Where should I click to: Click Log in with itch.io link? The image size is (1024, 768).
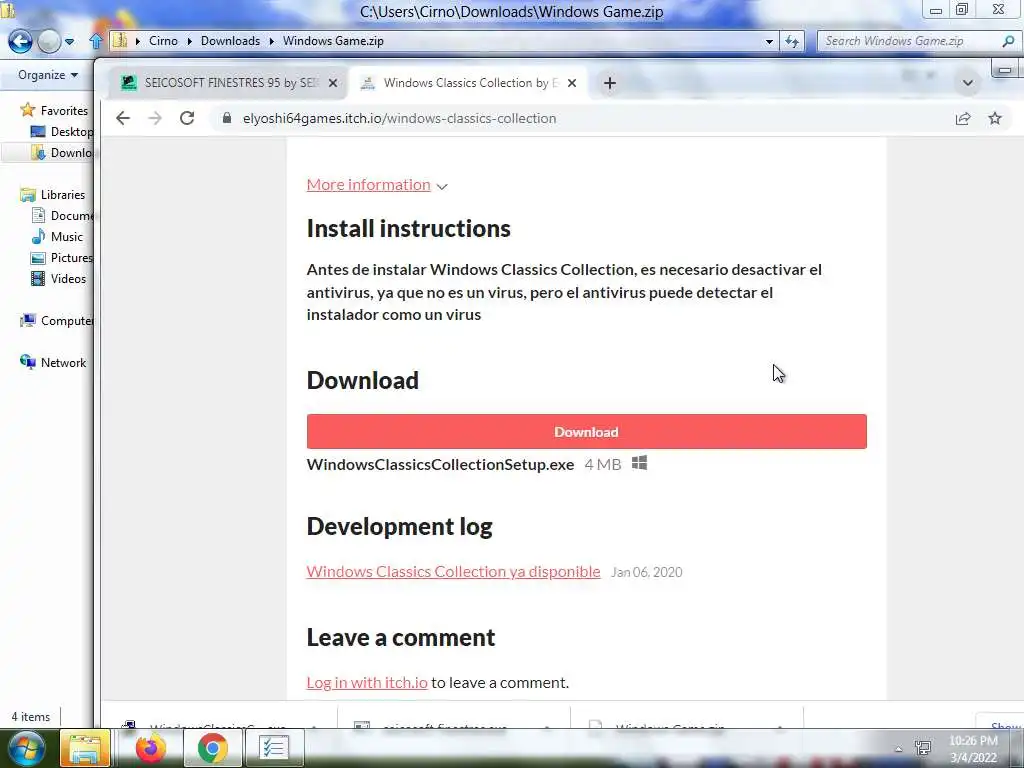click(x=367, y=682)
